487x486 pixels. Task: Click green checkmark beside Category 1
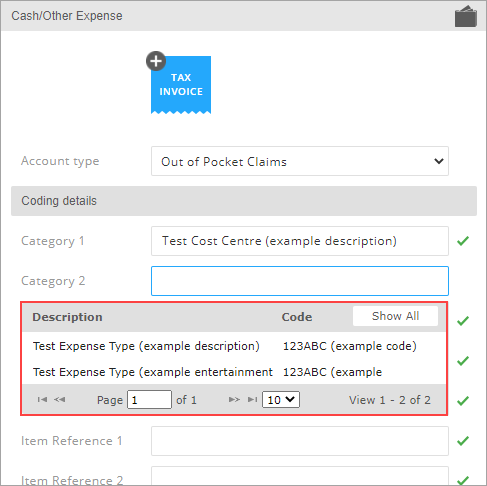coord(463,241)
